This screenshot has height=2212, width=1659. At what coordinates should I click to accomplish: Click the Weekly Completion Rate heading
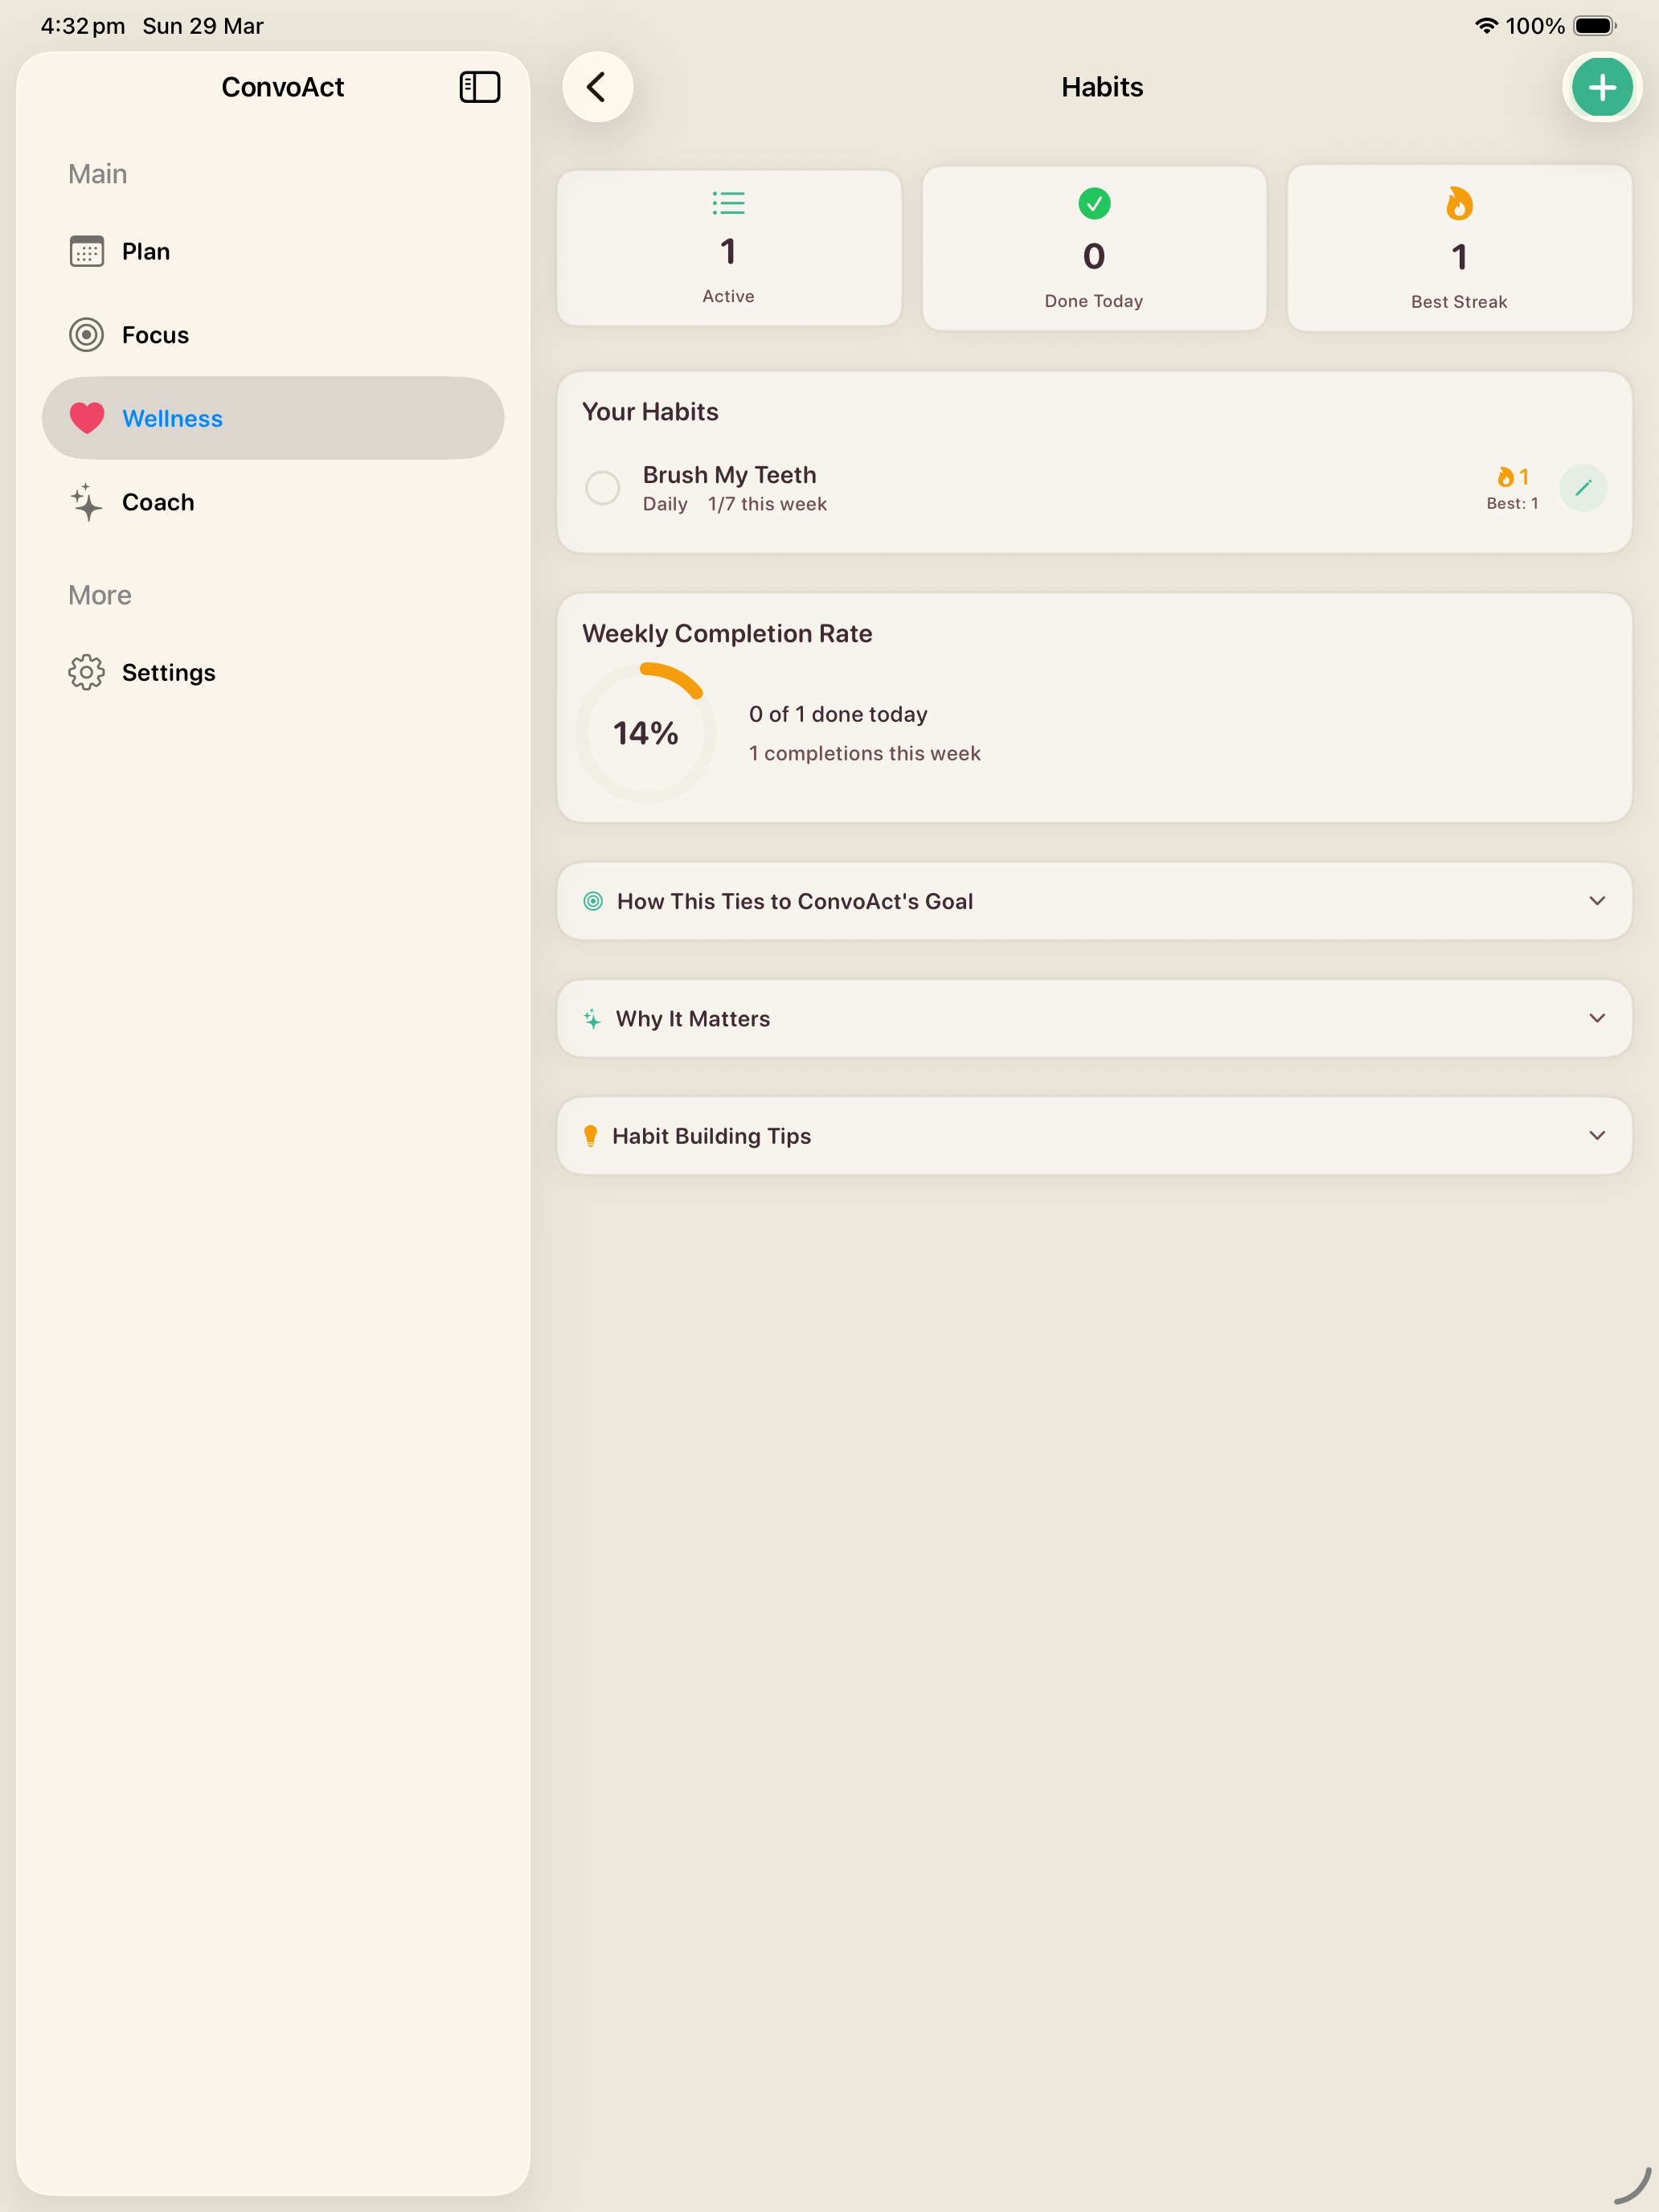click(x=727, y=634)
